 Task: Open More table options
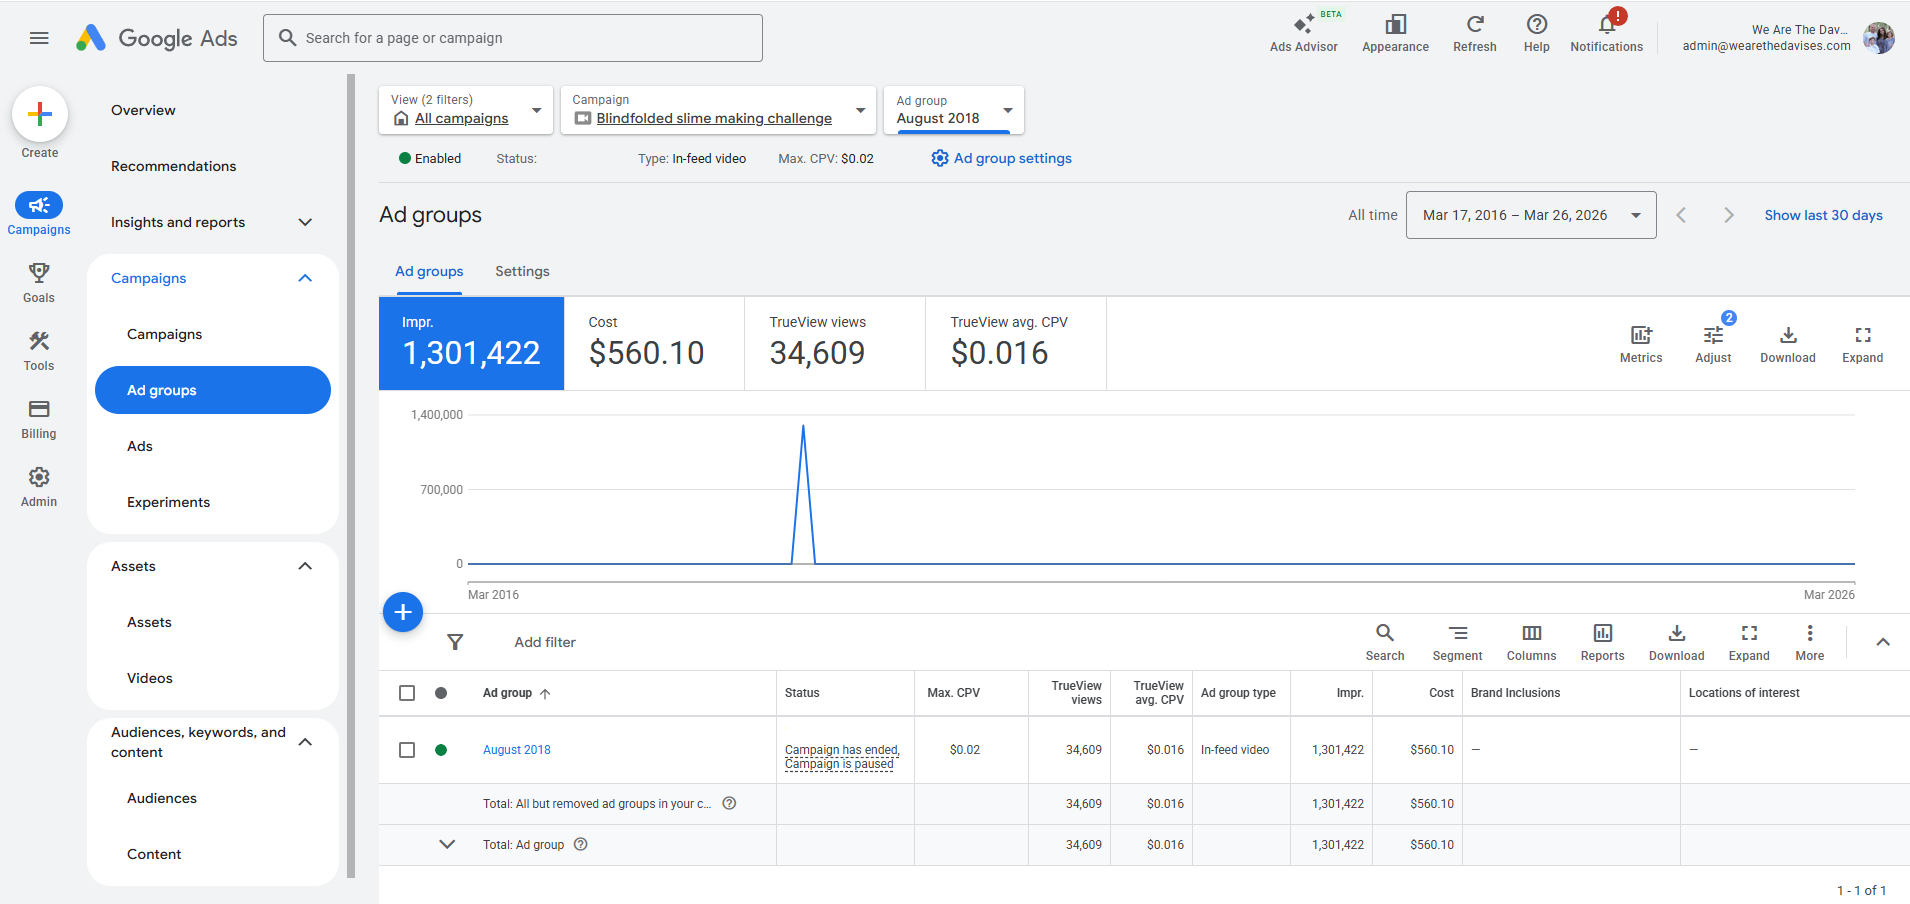(1809, 642)
